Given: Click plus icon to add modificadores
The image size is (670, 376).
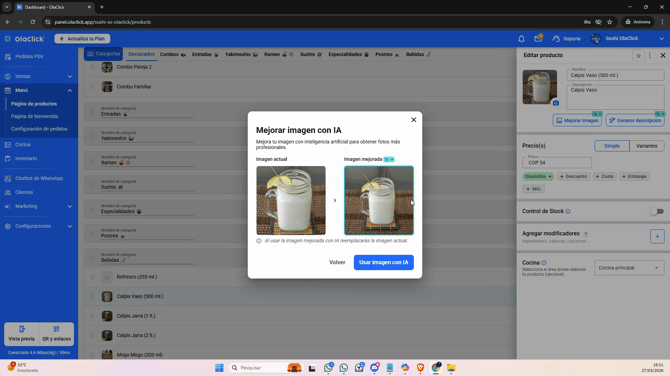Looking at the screenshot, I should pyautogui.click(x=657, y=236).
